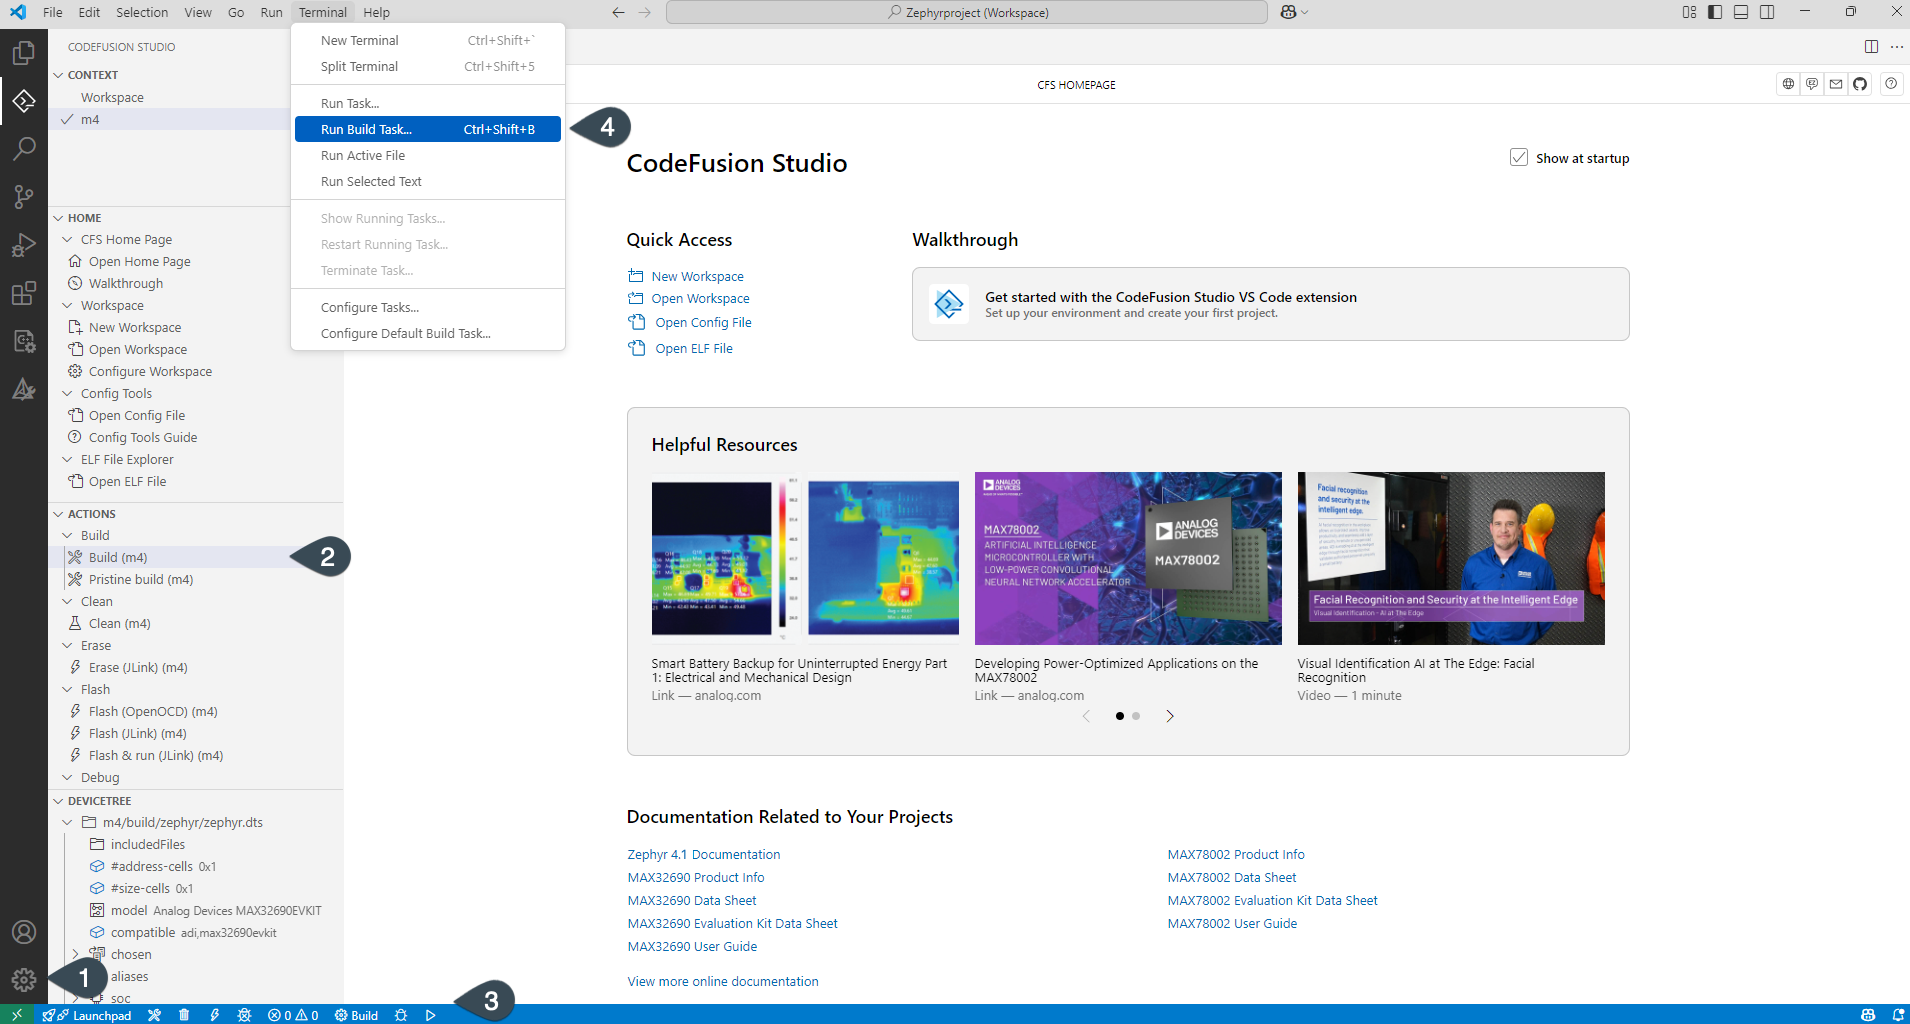Expand the chosen devicetree node
The width and height of the screenshot is (1910, 1024).
click(75, 954)
